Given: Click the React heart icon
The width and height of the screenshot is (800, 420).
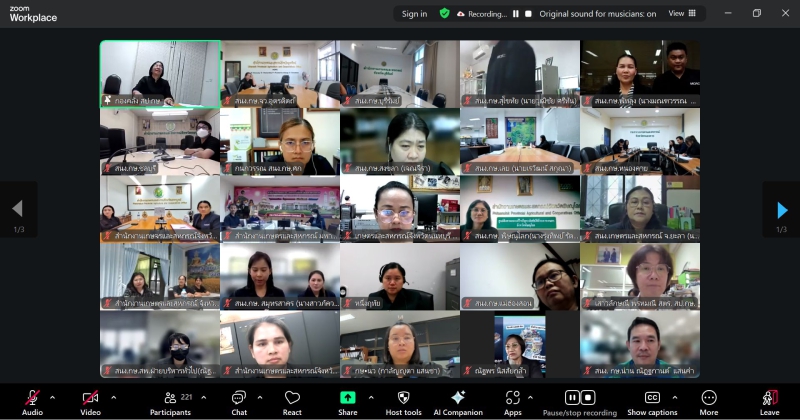Looking at the screenshot, I should coord(292,397).
